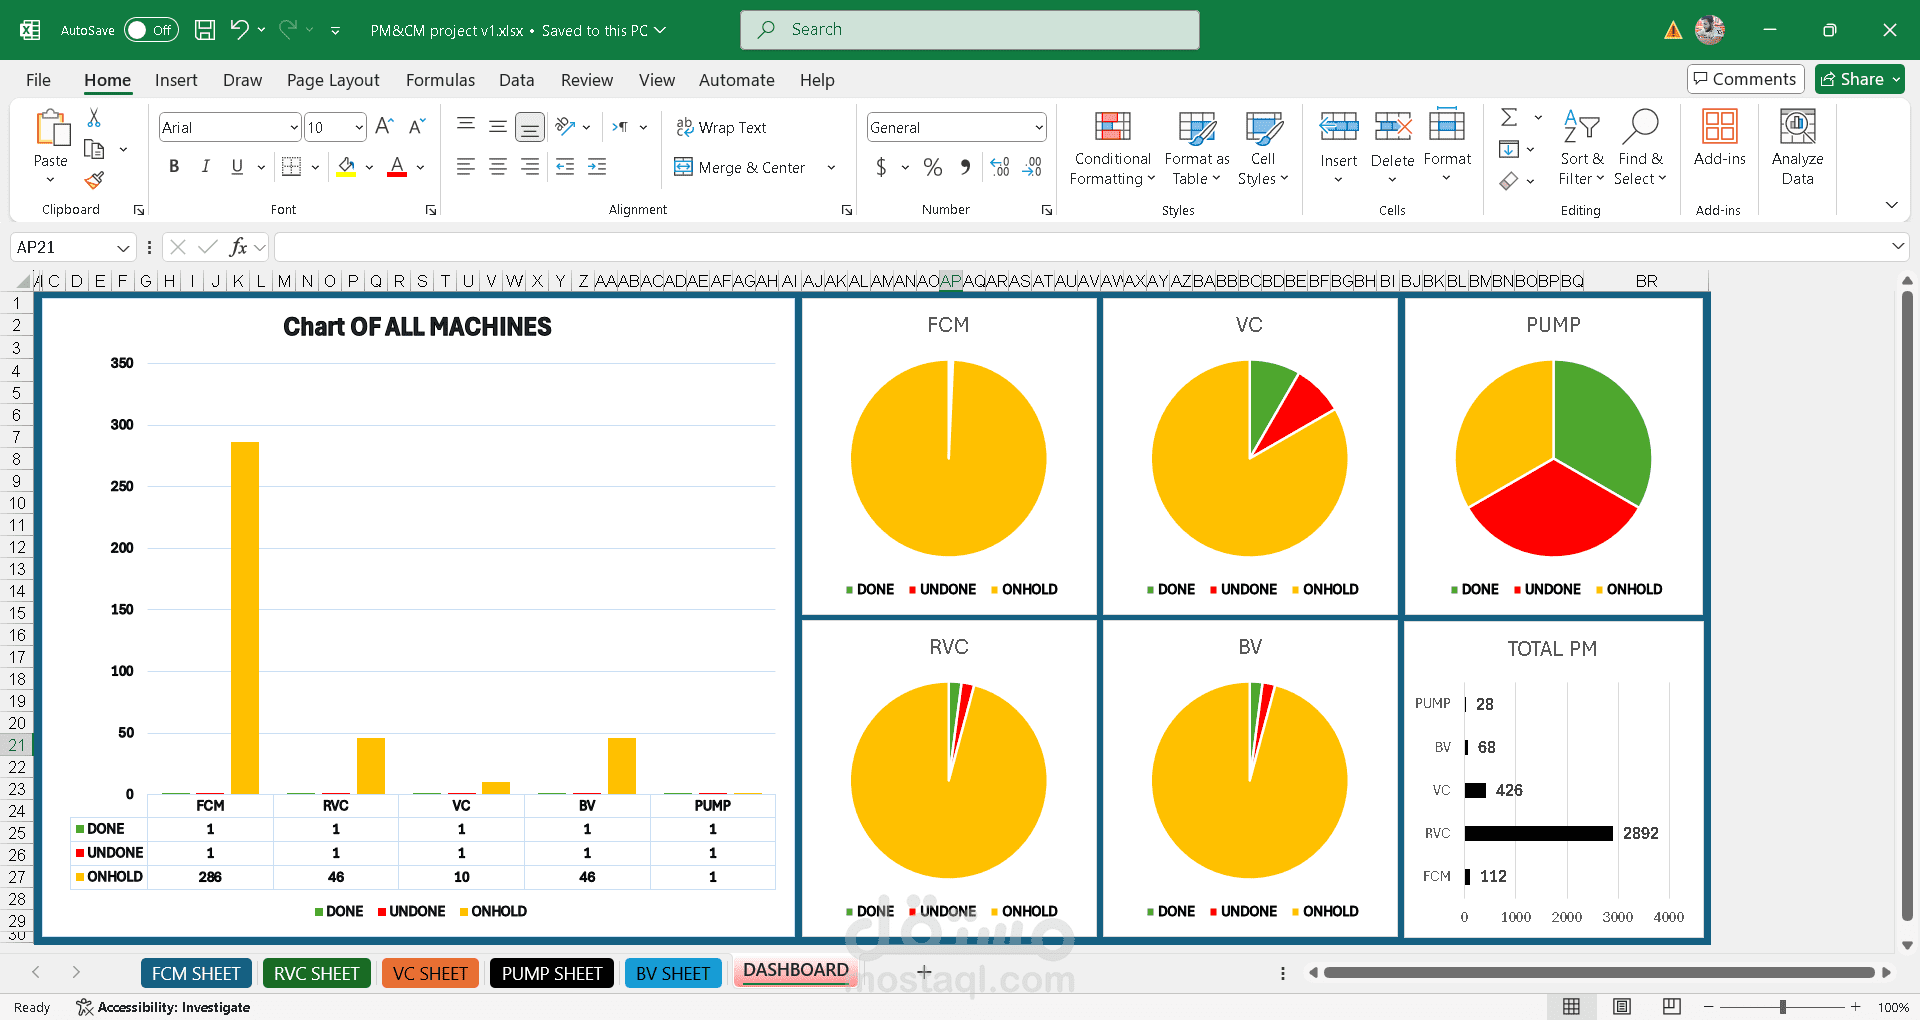Expand the General number format dropdown

coord(1039,127)
